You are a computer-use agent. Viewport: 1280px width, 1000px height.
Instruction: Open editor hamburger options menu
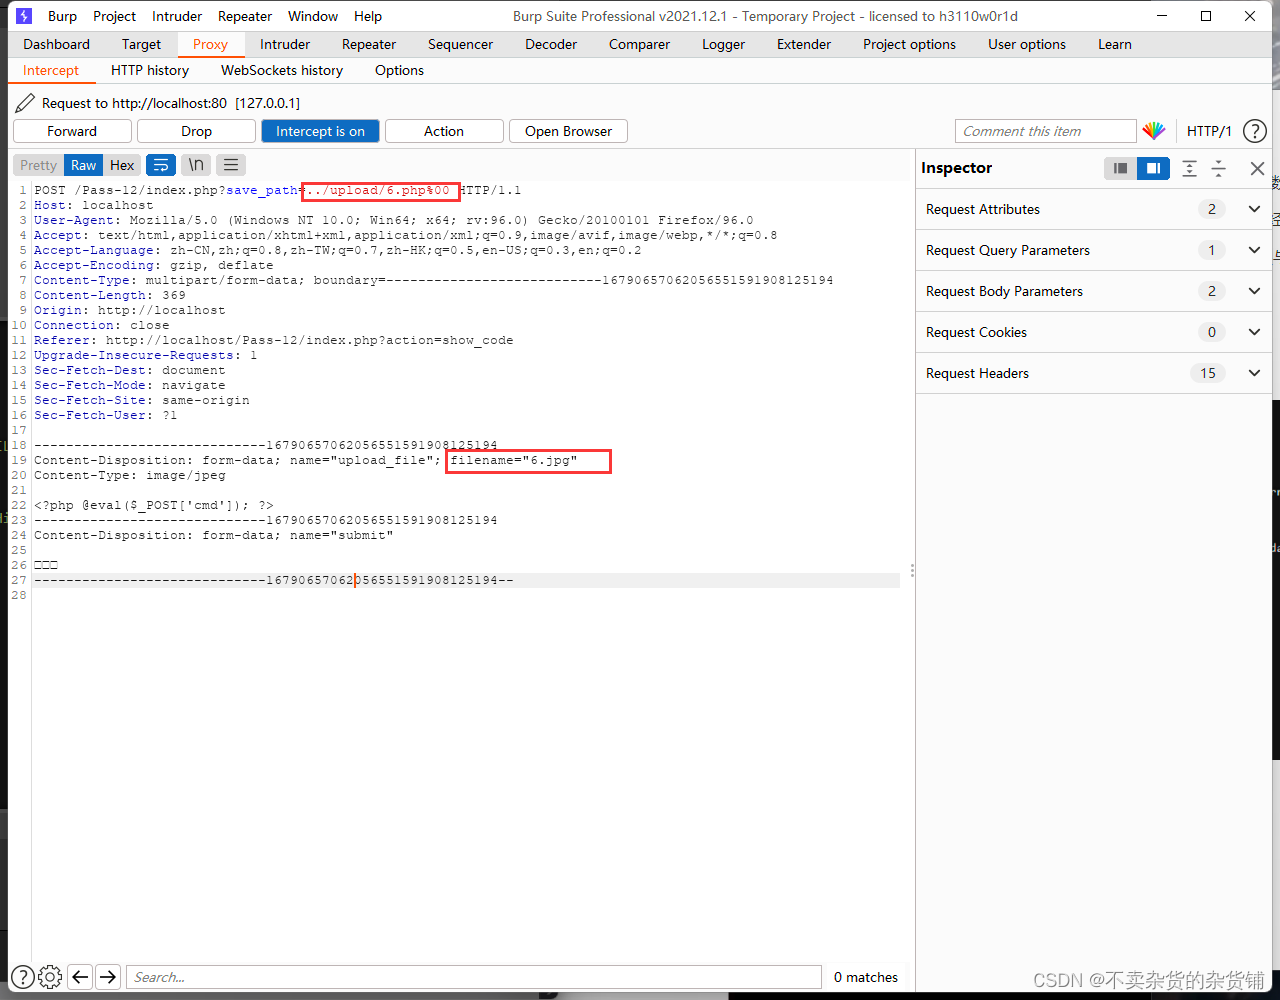tap(231, 165)
